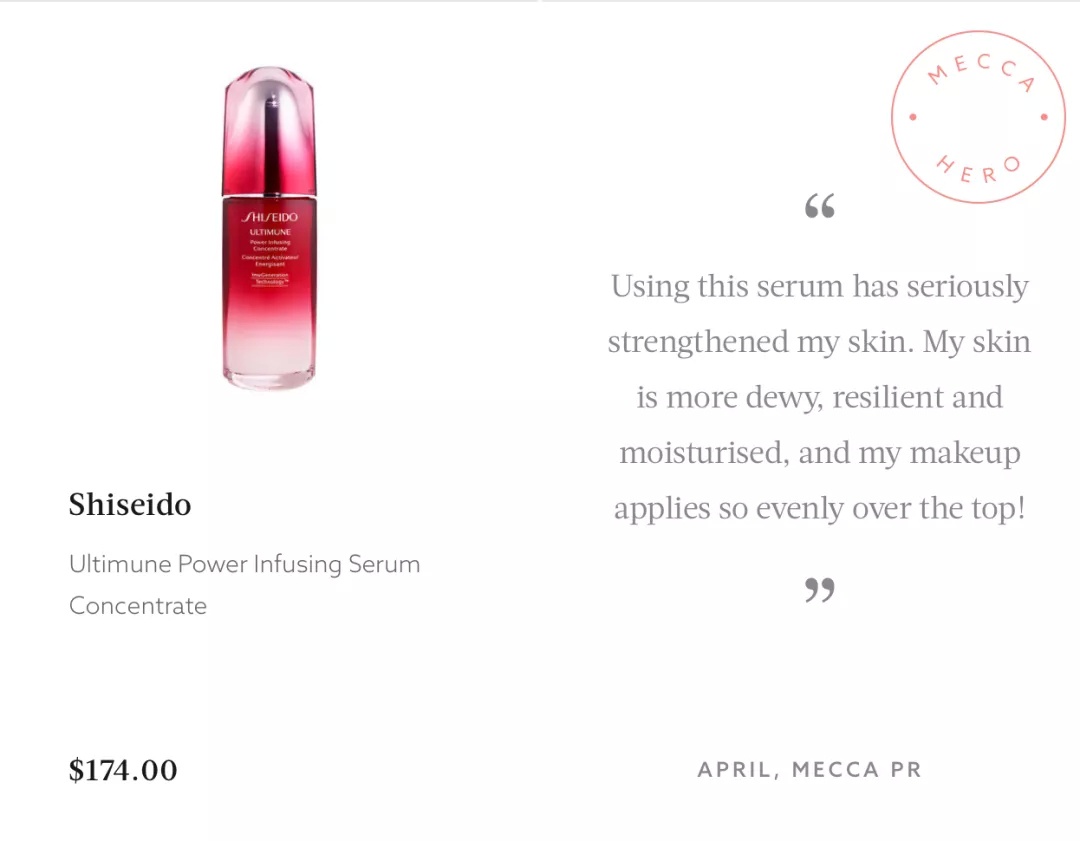Click the $174.00 price
This screenshot has width=1080, height=841.
click(x=123, y=769)
